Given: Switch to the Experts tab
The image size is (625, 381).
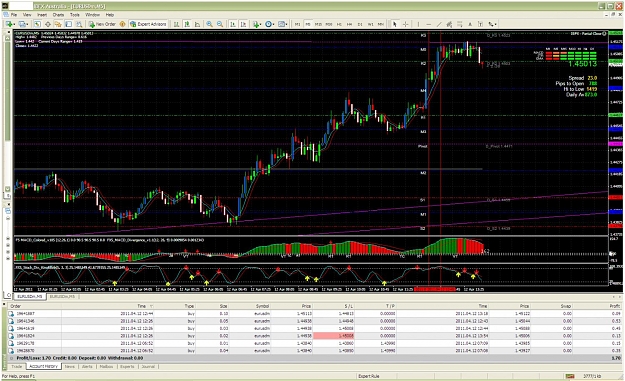Looking at the screenshot, I should tap(127, 366).
